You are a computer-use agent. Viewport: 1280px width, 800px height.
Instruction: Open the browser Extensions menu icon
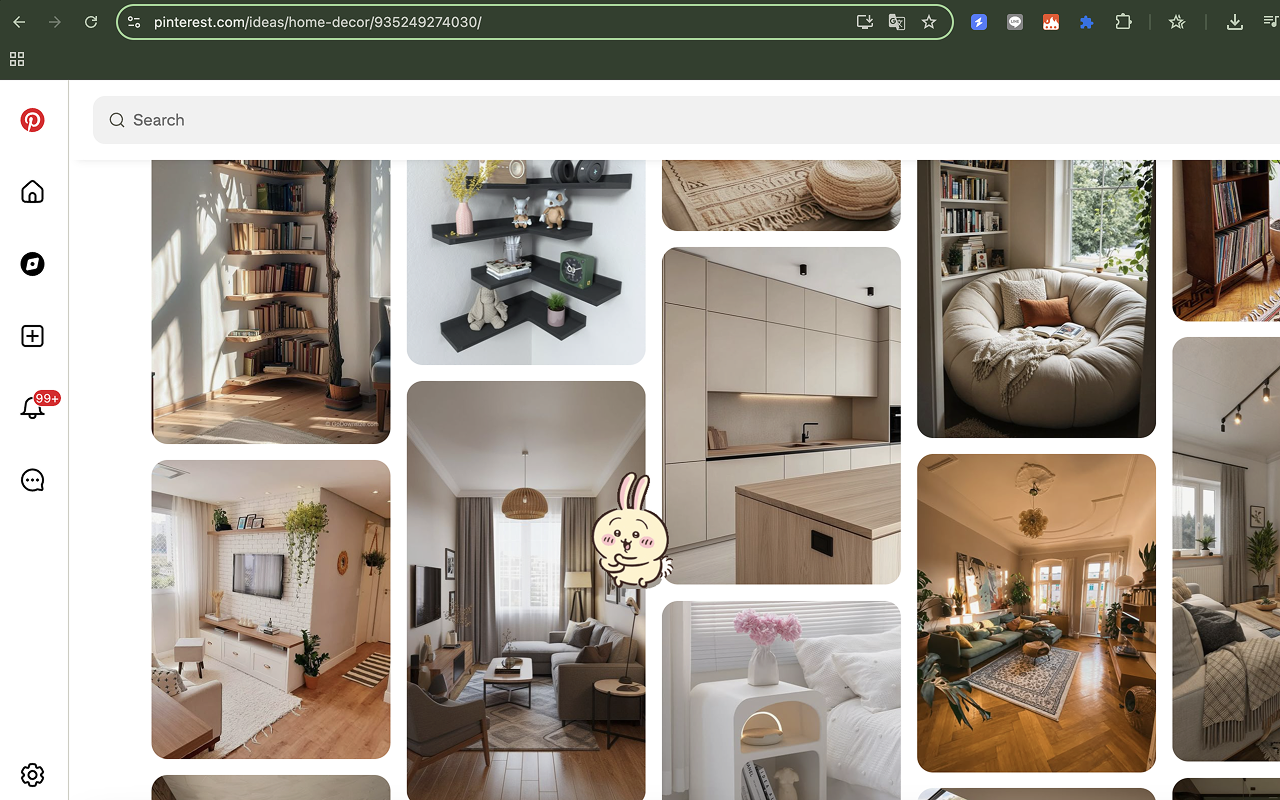coord(1123,22)
